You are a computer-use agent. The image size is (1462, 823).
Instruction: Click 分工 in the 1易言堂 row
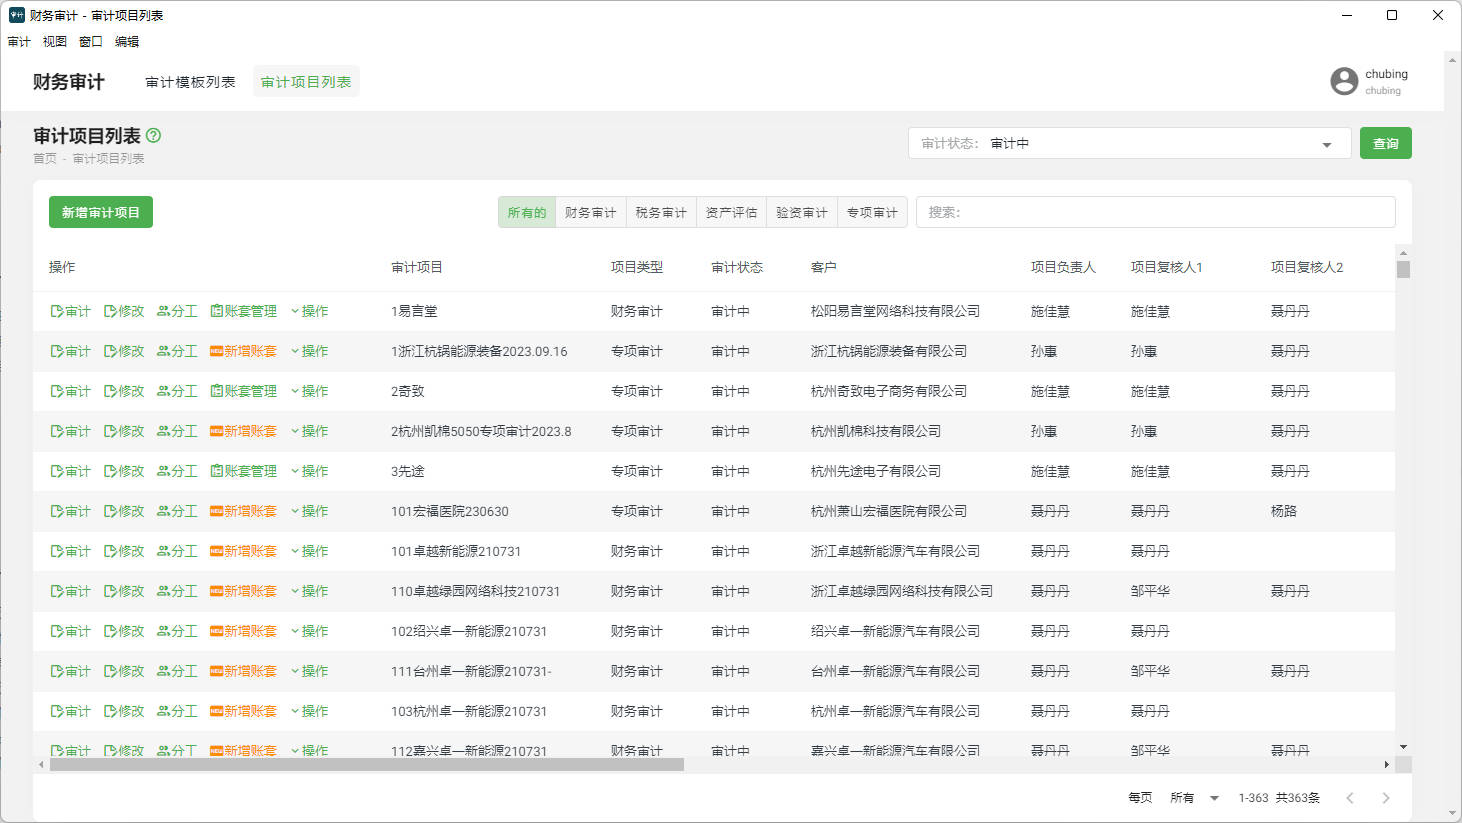tap(177, 311)
